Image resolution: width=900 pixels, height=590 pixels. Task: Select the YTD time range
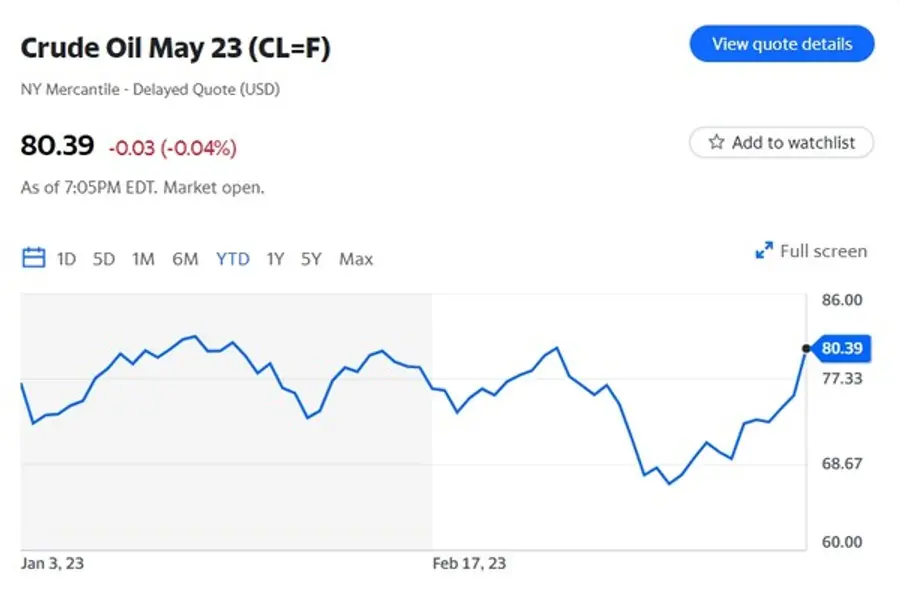pyautogui.click(x=232, y=258)
